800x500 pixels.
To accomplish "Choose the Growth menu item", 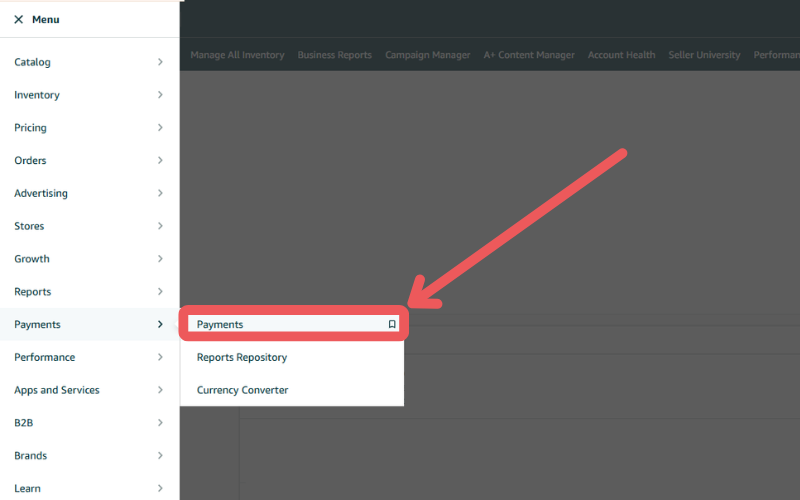I will (x=89, y=259).
